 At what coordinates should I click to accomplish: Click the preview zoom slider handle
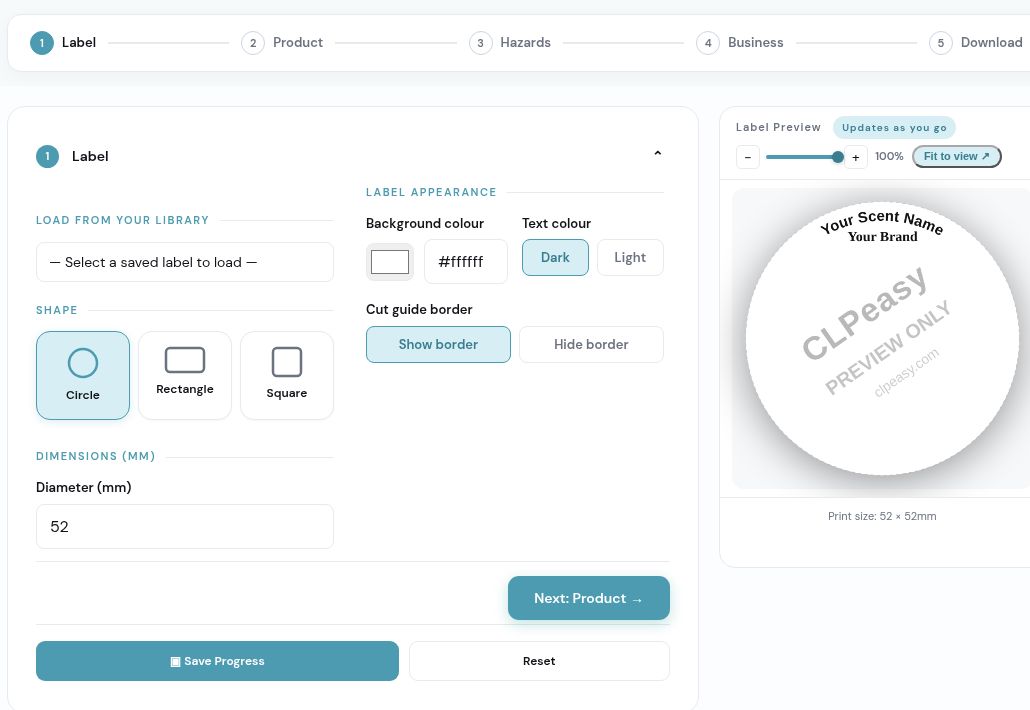838,157
